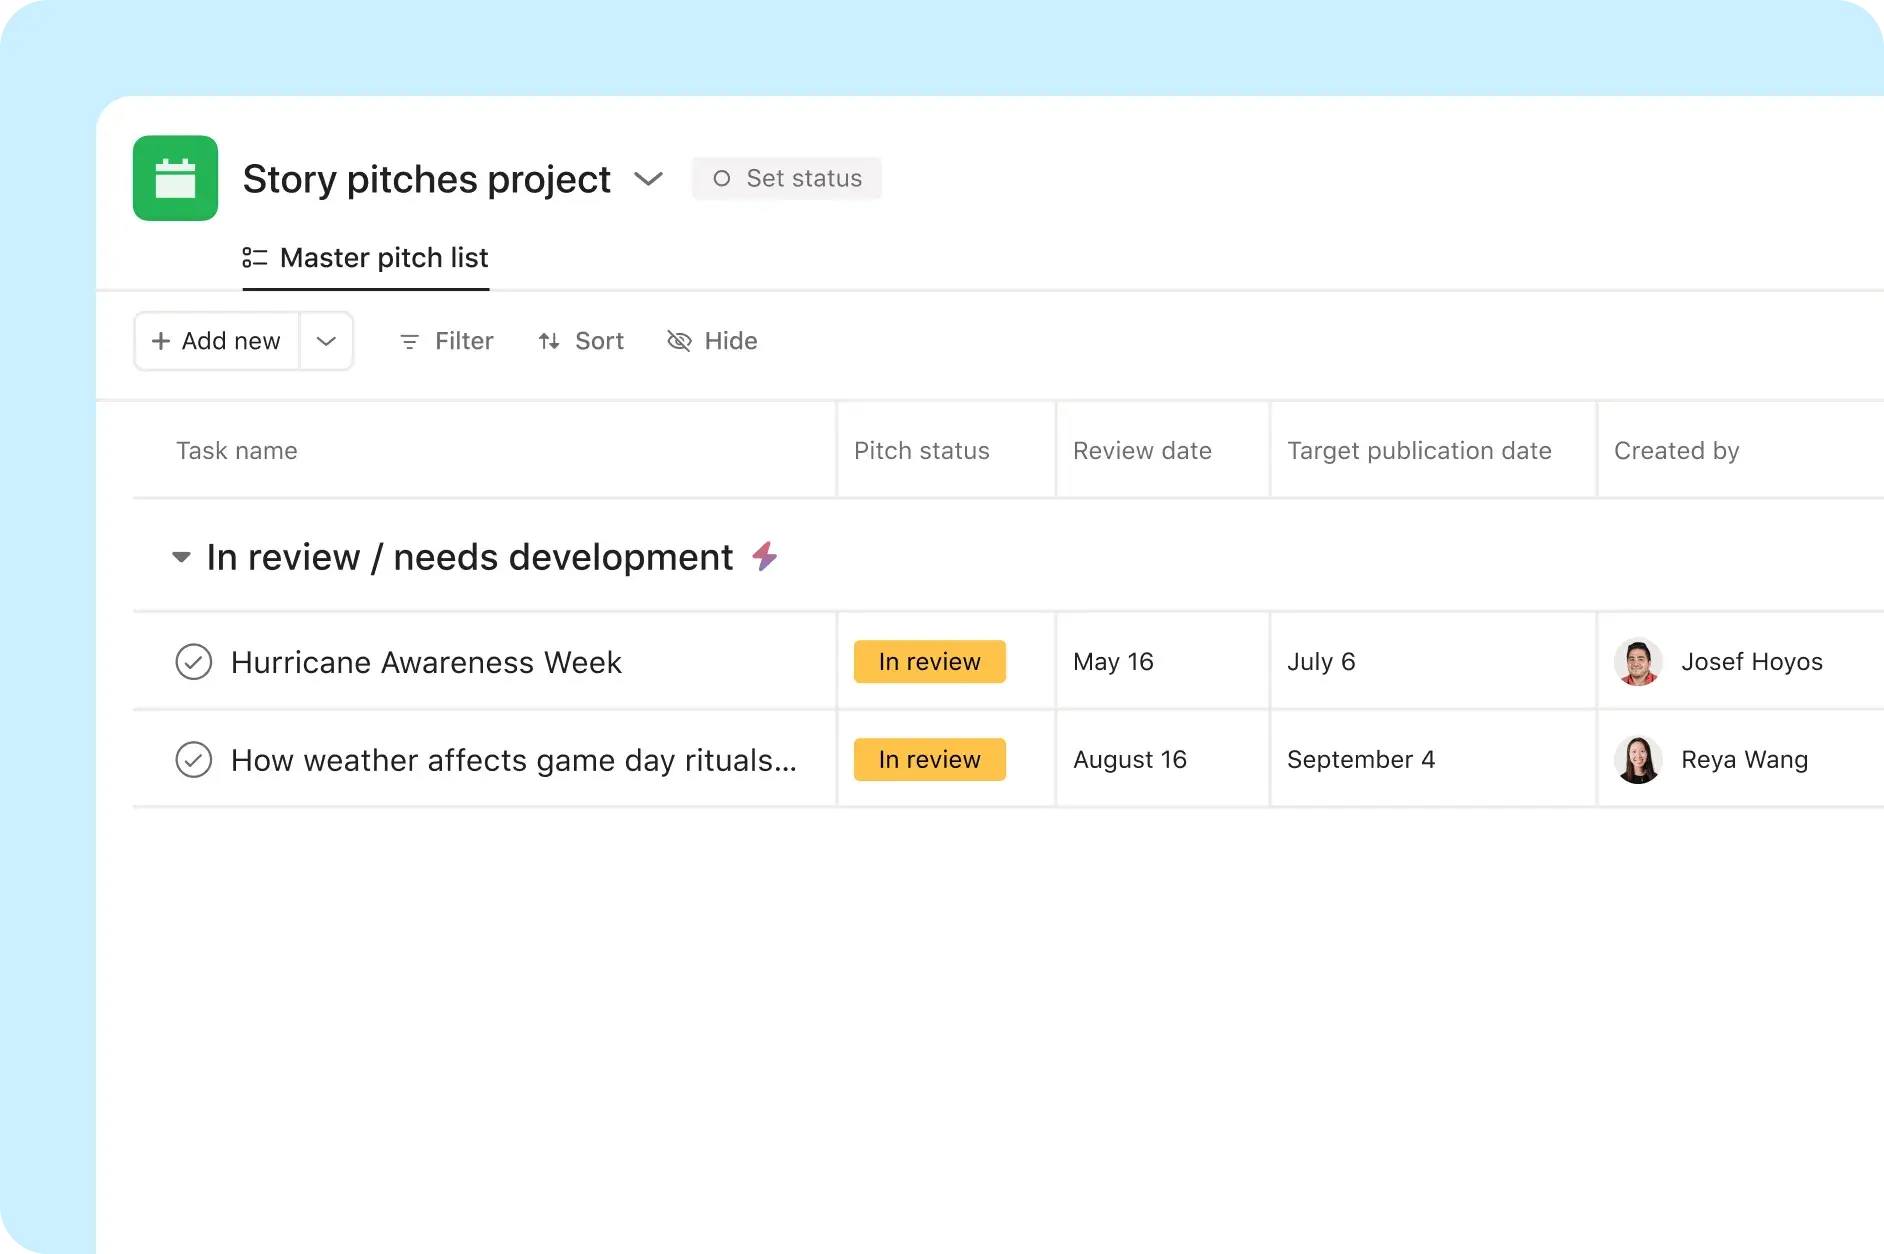Click Reya Wang's profile picture

coord(1638,759)
